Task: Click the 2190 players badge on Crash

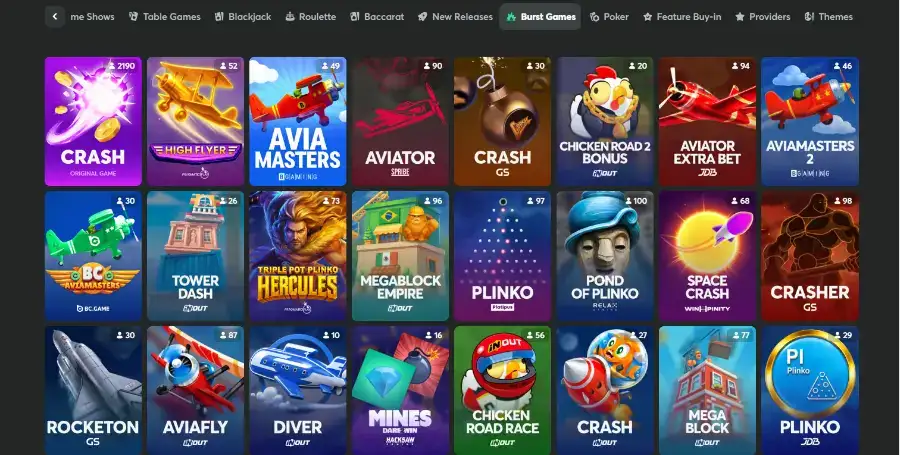Action: (x=121, y=66)
